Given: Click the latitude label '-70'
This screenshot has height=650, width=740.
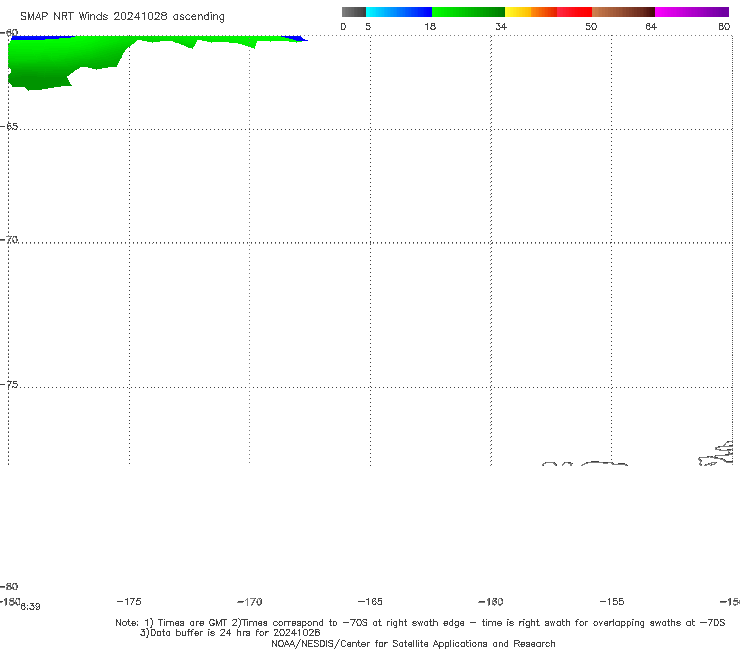Looking at the screenshot, I should click(x=9, y=240).
